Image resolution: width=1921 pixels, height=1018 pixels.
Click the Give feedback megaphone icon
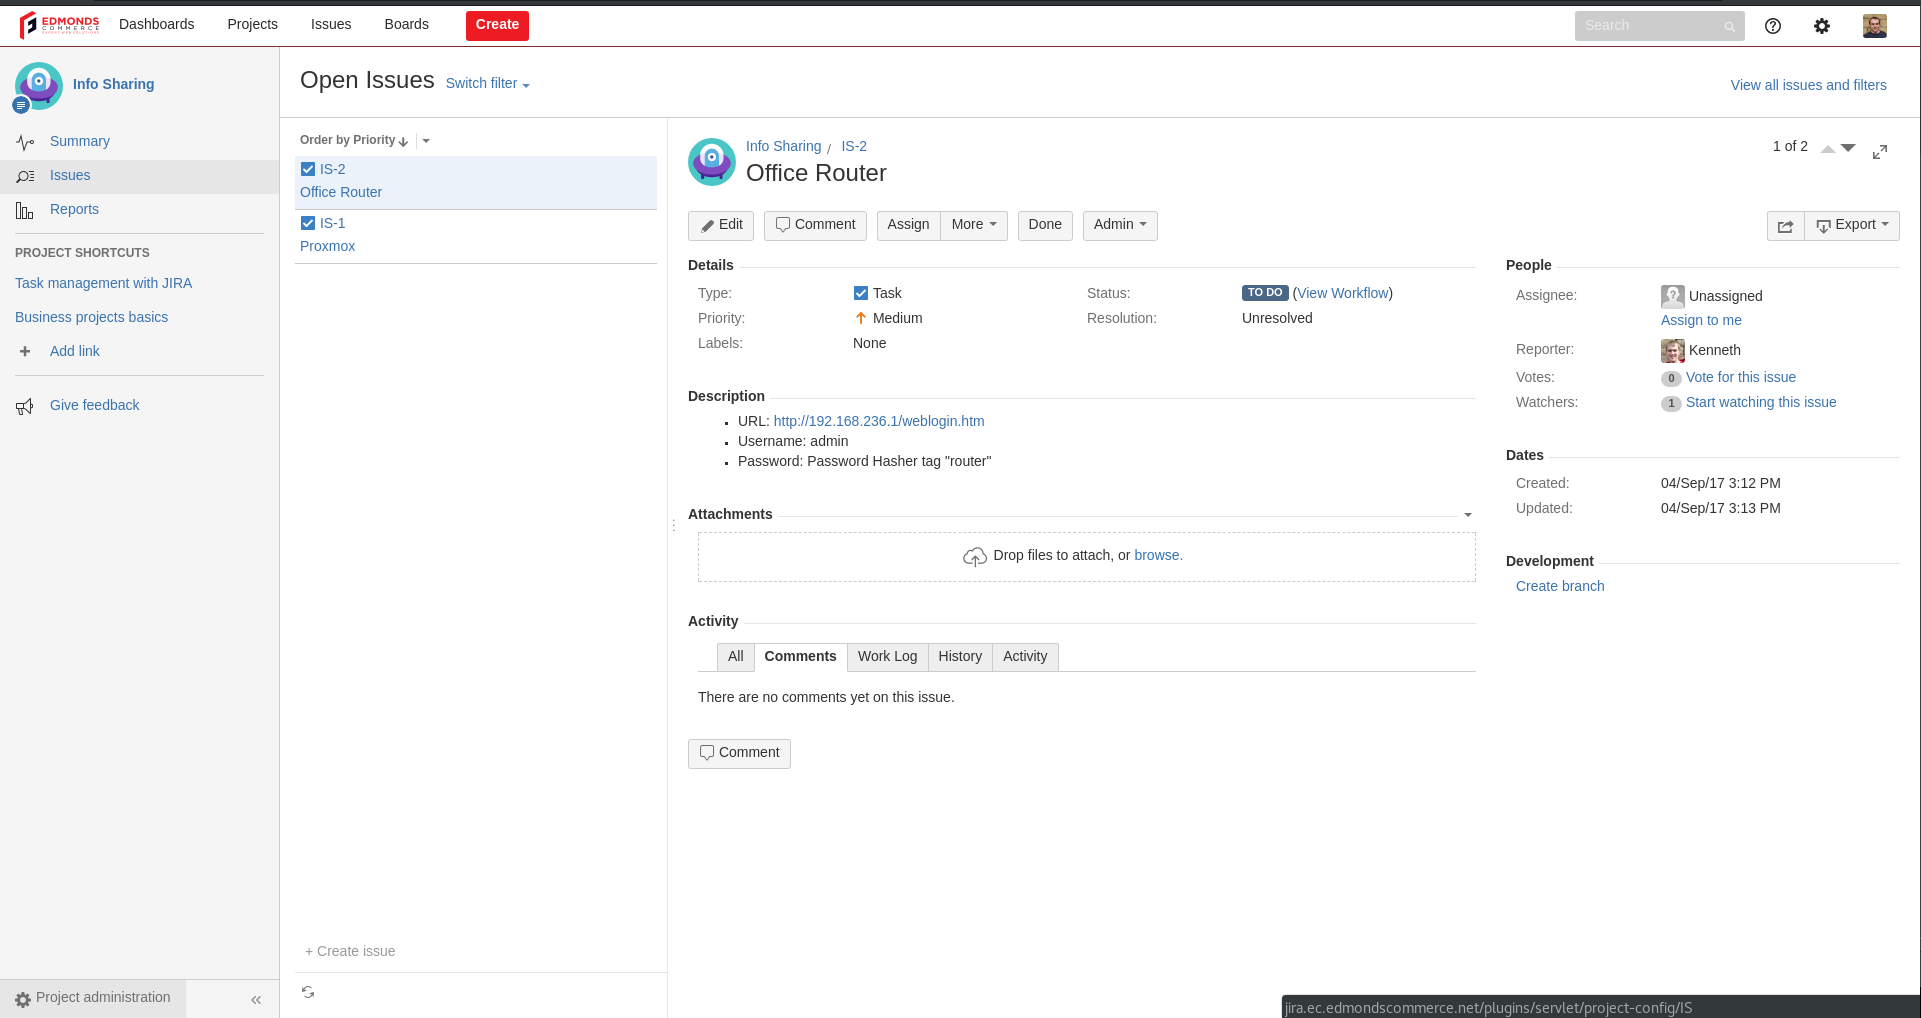coord(25,406)
